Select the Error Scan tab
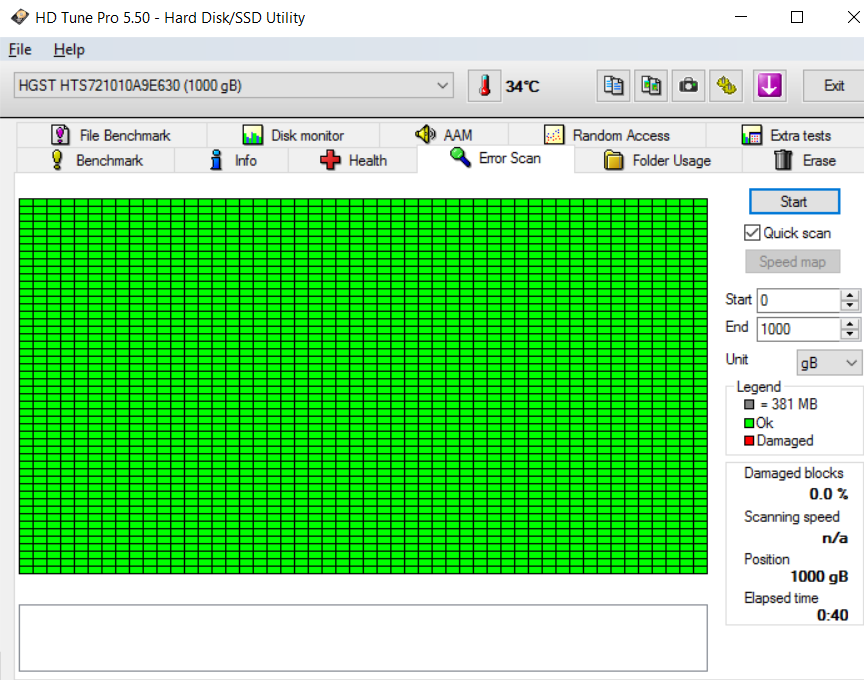This screenshot has width=864, height=680. (495, 159)
